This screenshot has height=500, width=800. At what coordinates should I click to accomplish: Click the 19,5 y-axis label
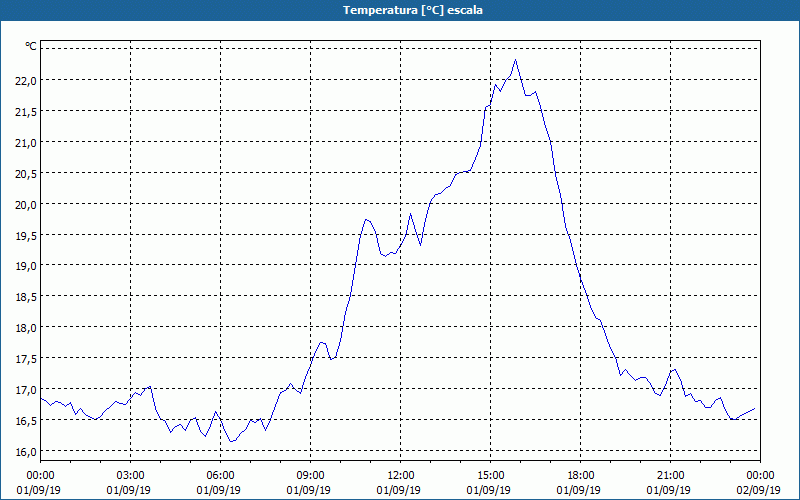26,236
